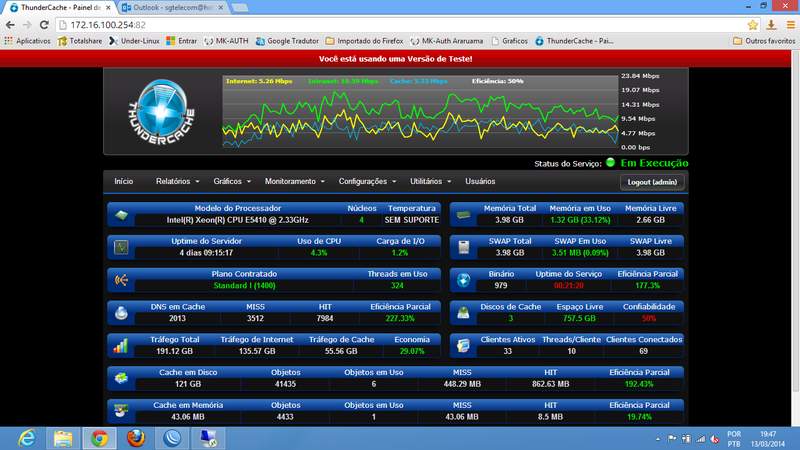
Task: Expand the Relatórios dropdown menu
Action: 178,182
